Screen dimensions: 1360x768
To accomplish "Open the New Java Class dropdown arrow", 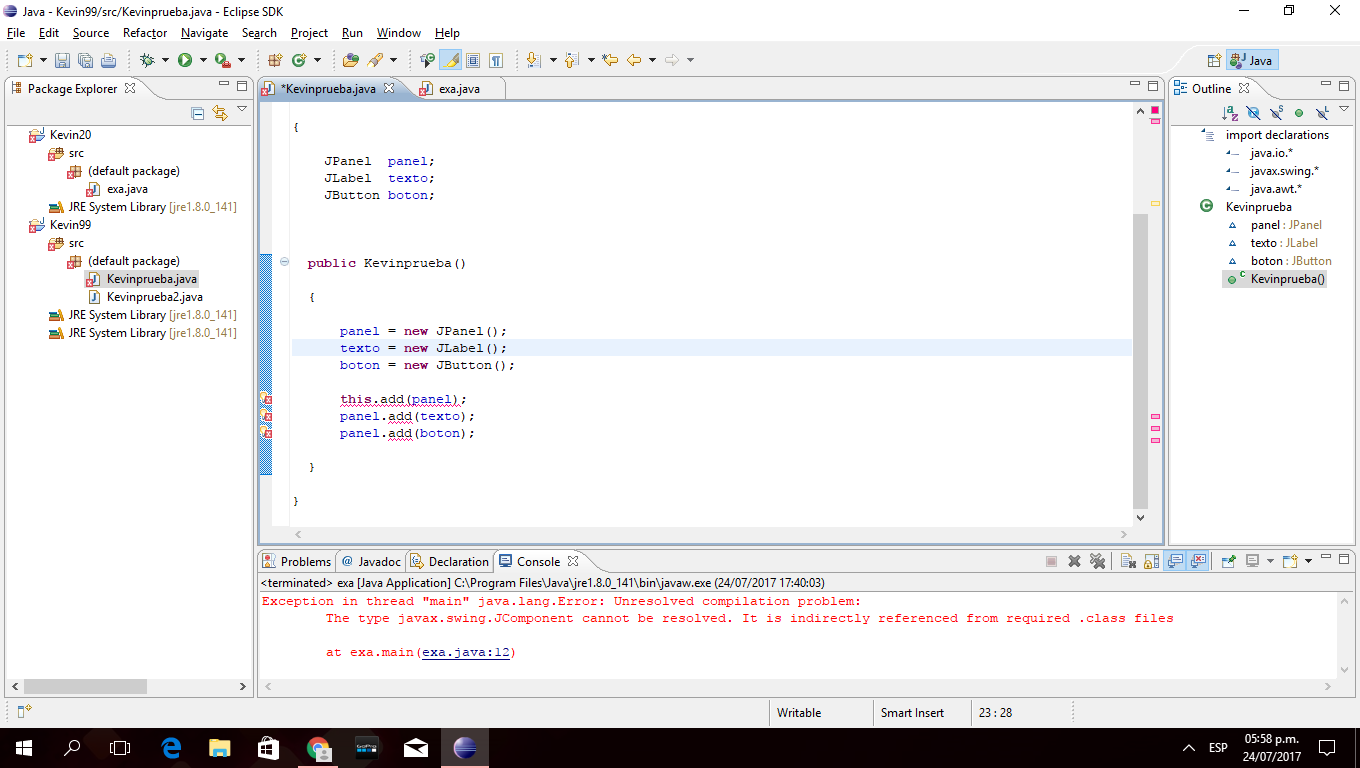I will click(x=317, y=60).
